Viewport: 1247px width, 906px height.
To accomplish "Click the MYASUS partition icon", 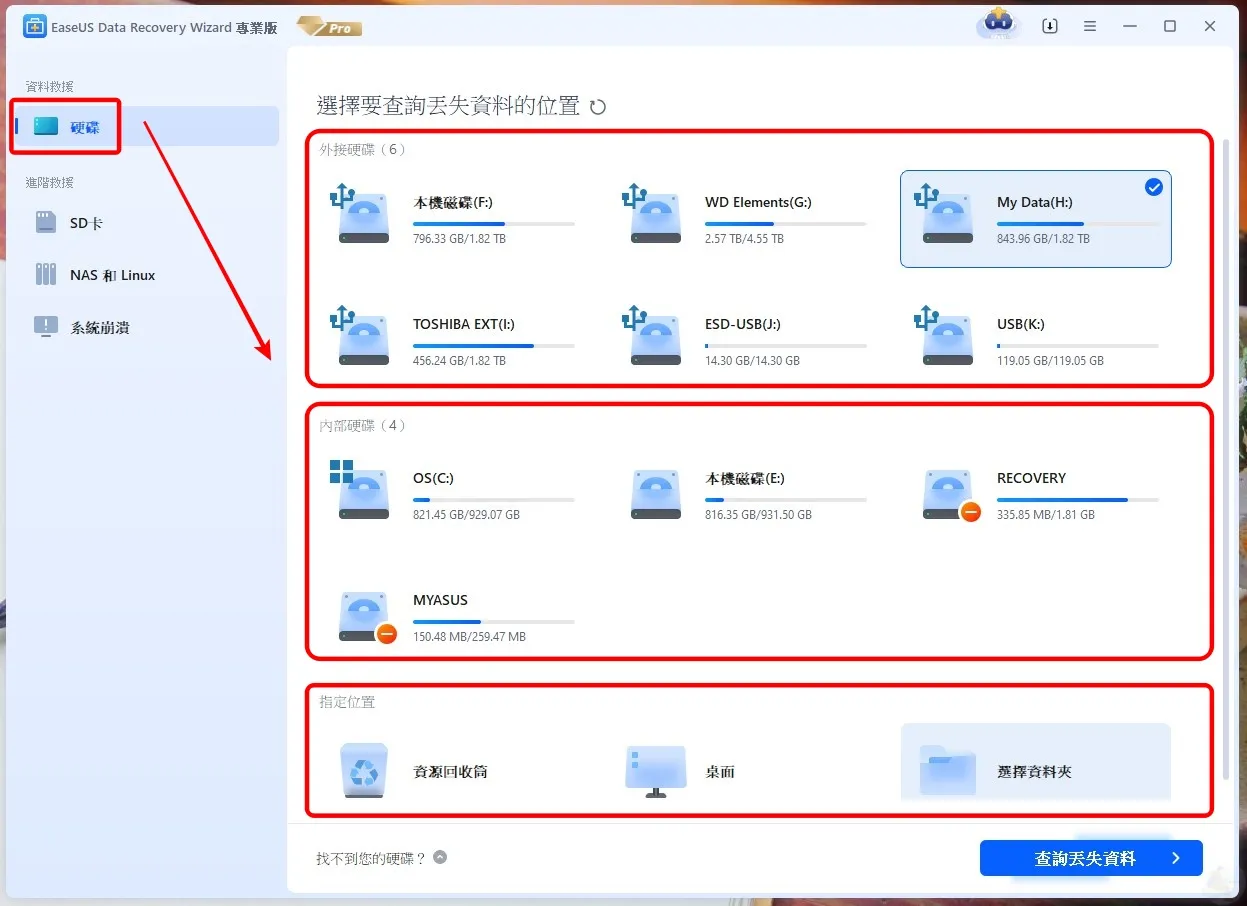I will [367, 617].
